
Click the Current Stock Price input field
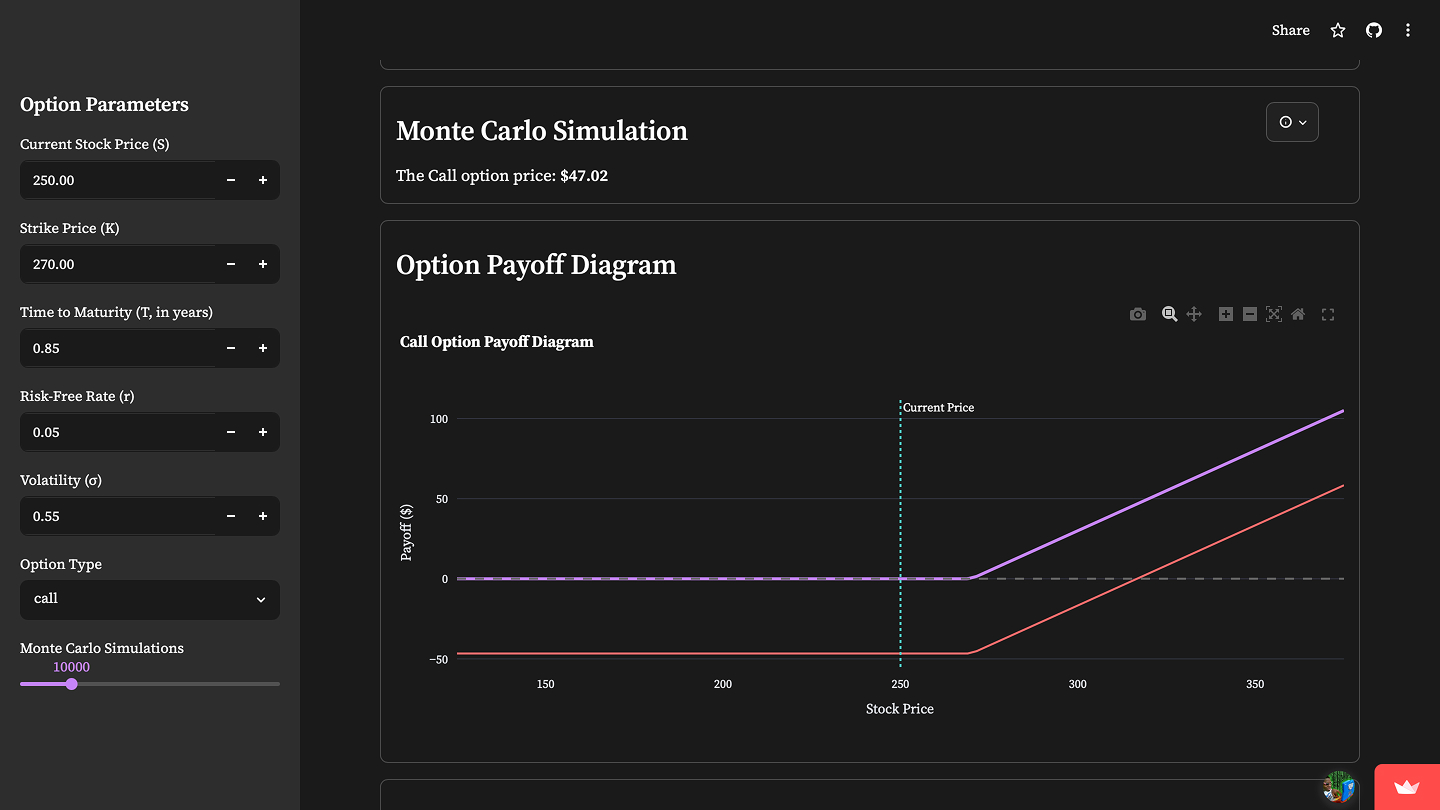pyautogui.click(x=118, y=180)
